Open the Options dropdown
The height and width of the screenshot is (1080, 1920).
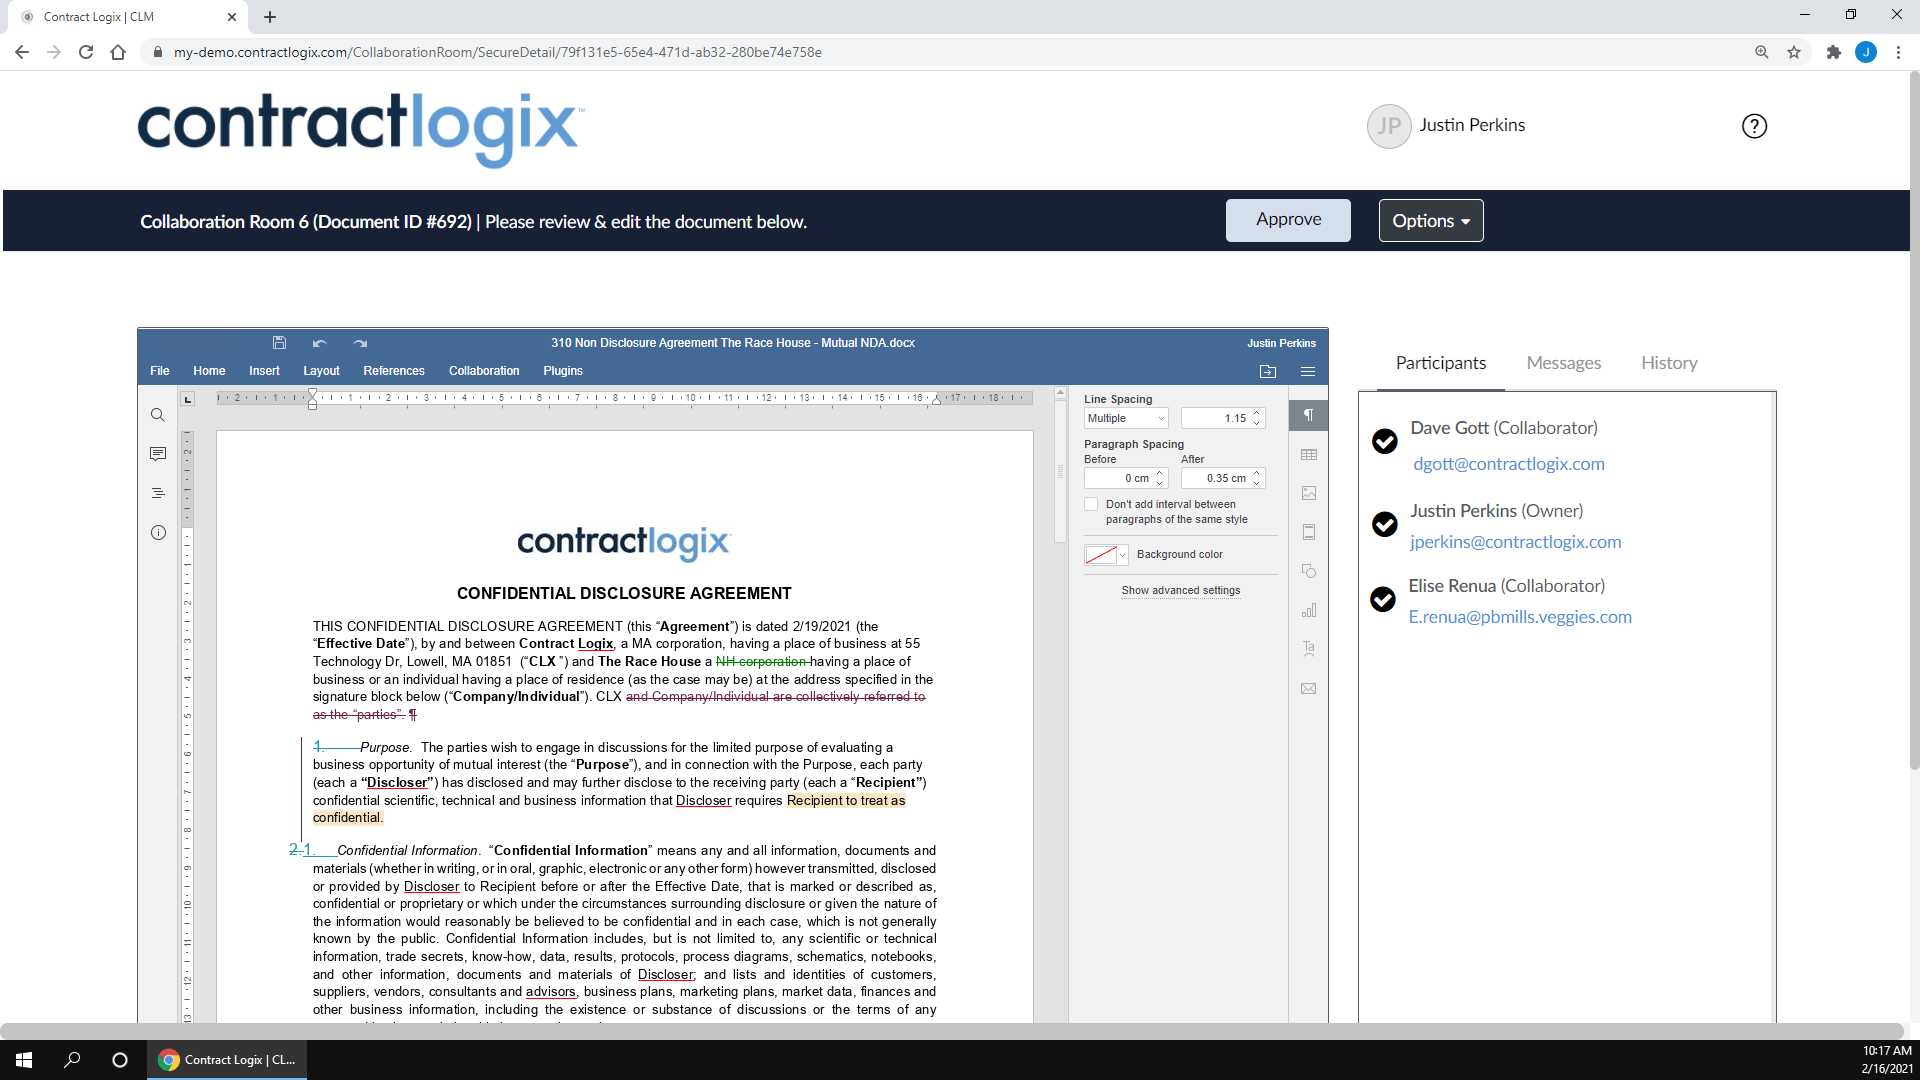(1431, 221)
